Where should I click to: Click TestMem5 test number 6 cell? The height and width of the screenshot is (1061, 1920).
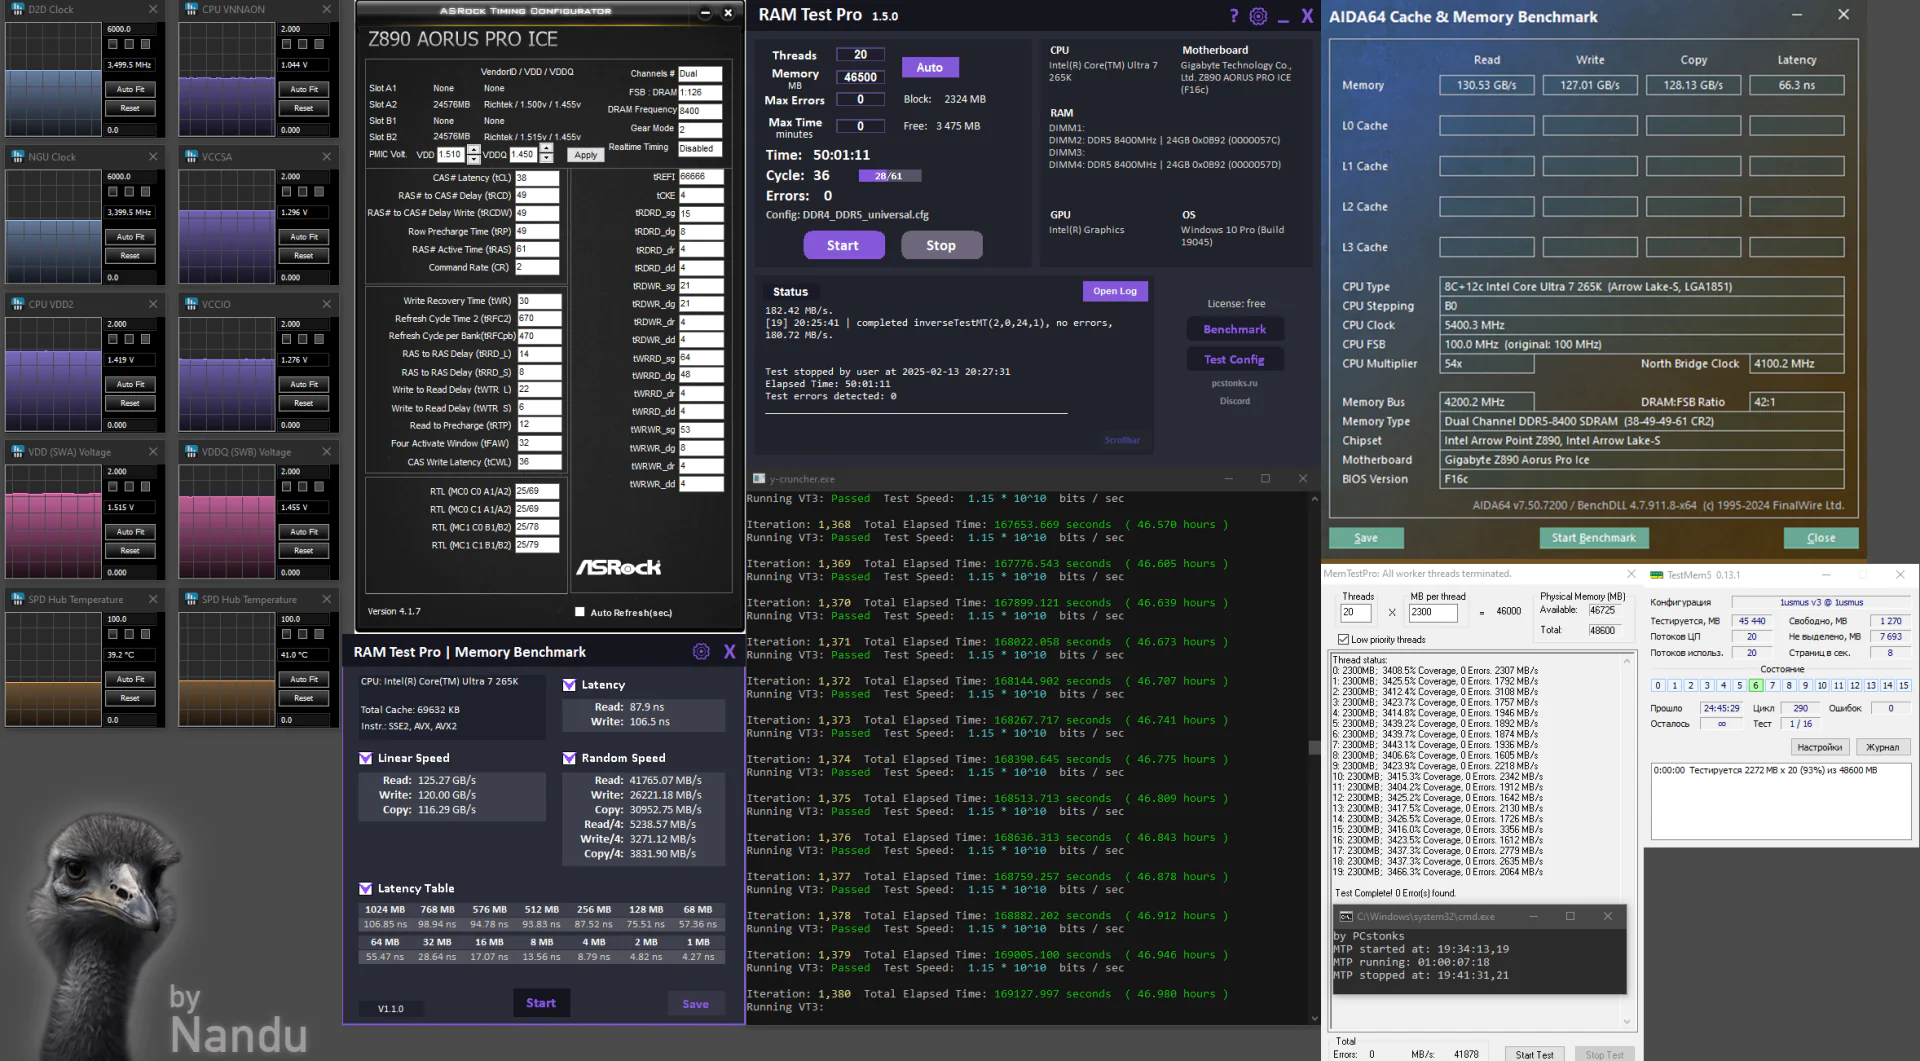[1756, 686]
